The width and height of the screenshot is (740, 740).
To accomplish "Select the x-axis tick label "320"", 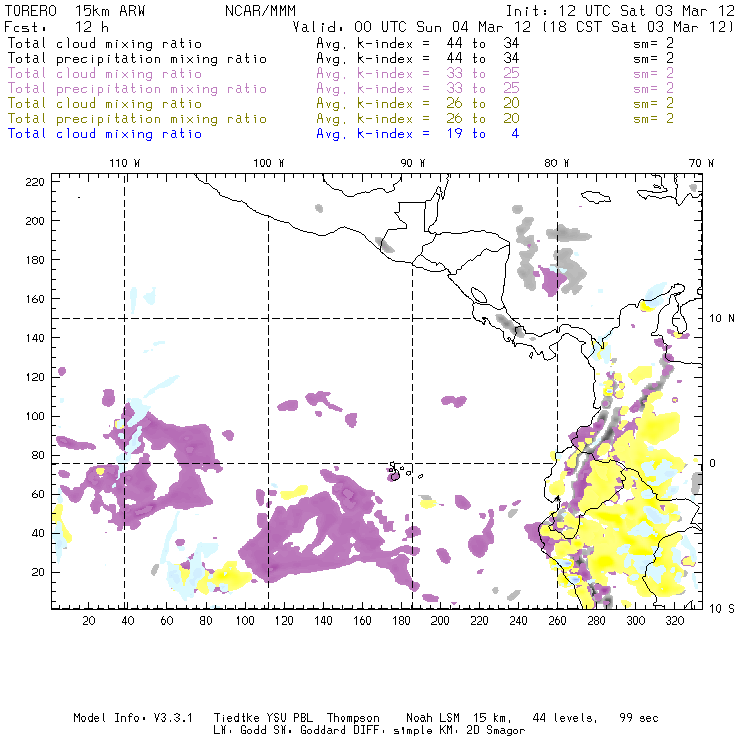I will 674,621.
